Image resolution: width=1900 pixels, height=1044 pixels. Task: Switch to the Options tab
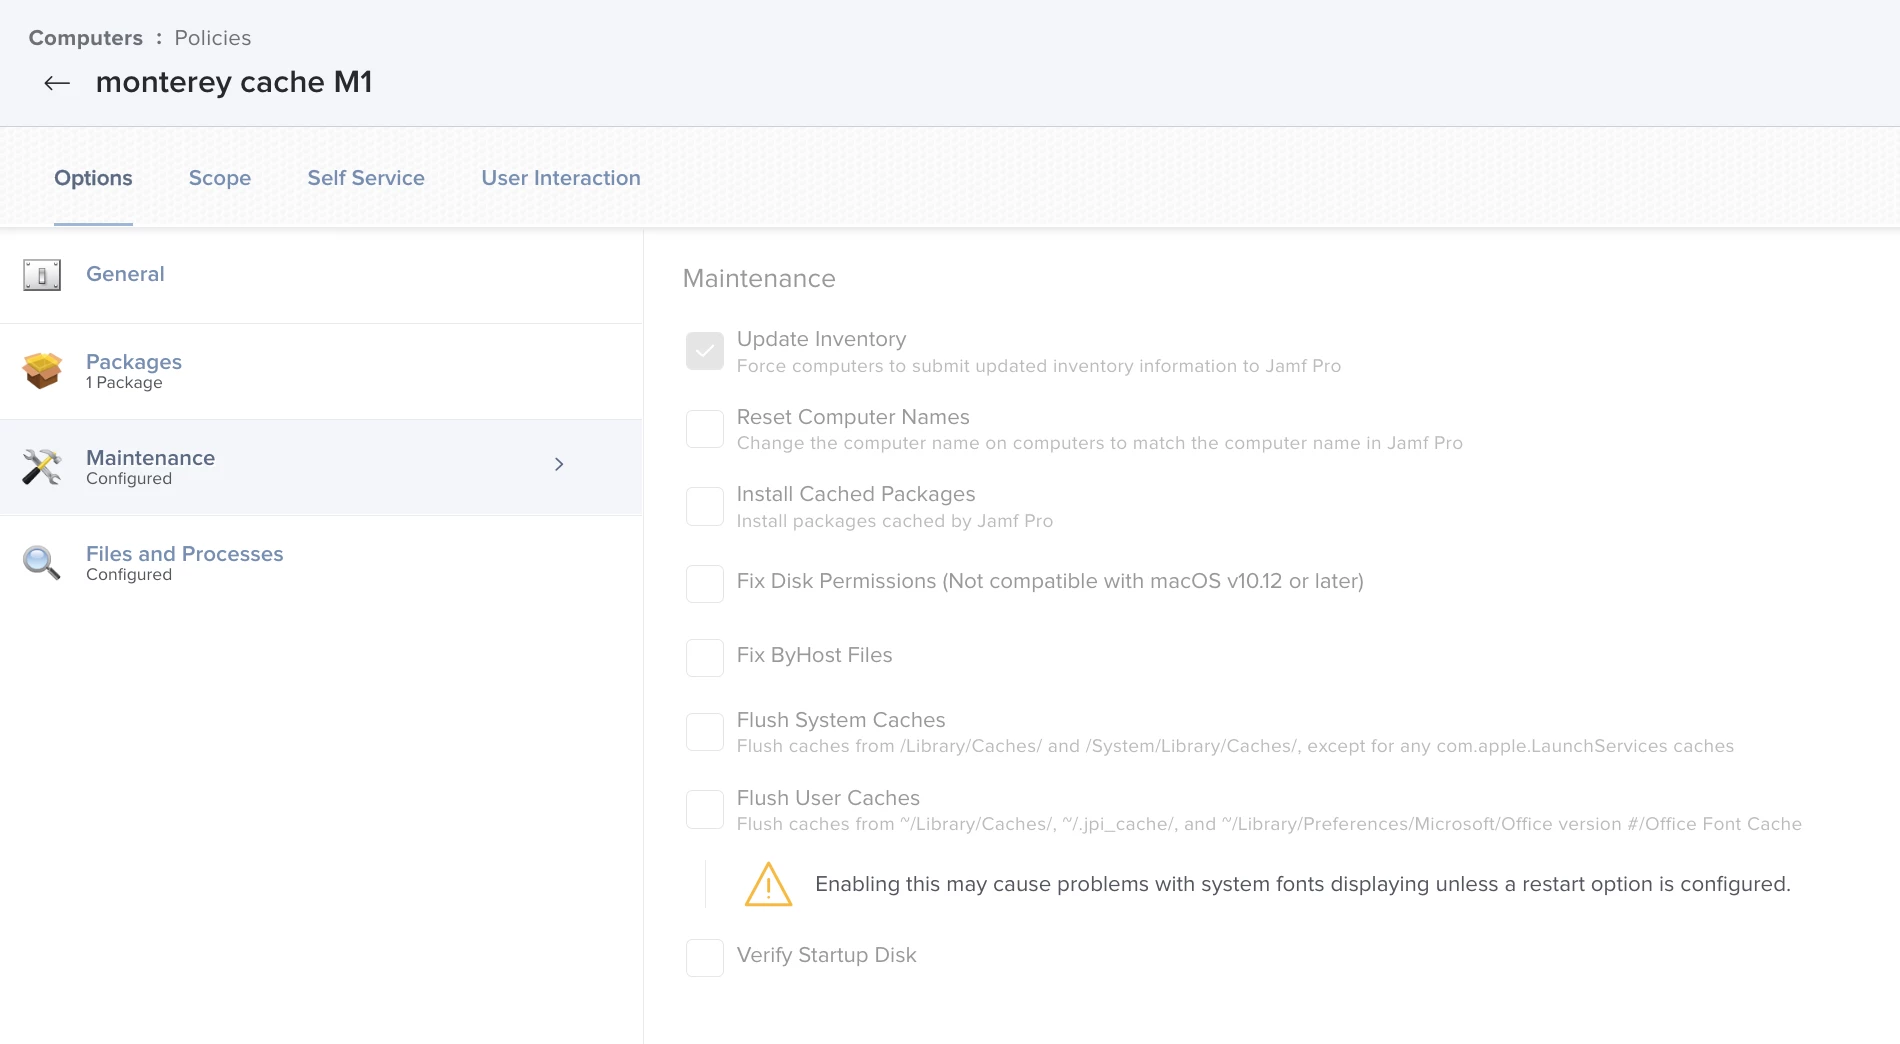pos(93,178)
